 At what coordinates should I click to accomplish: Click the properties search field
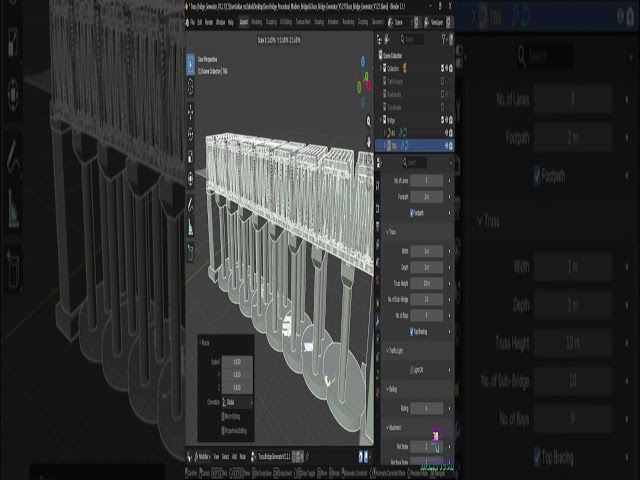pyautogui.click(x=414, y=162)
